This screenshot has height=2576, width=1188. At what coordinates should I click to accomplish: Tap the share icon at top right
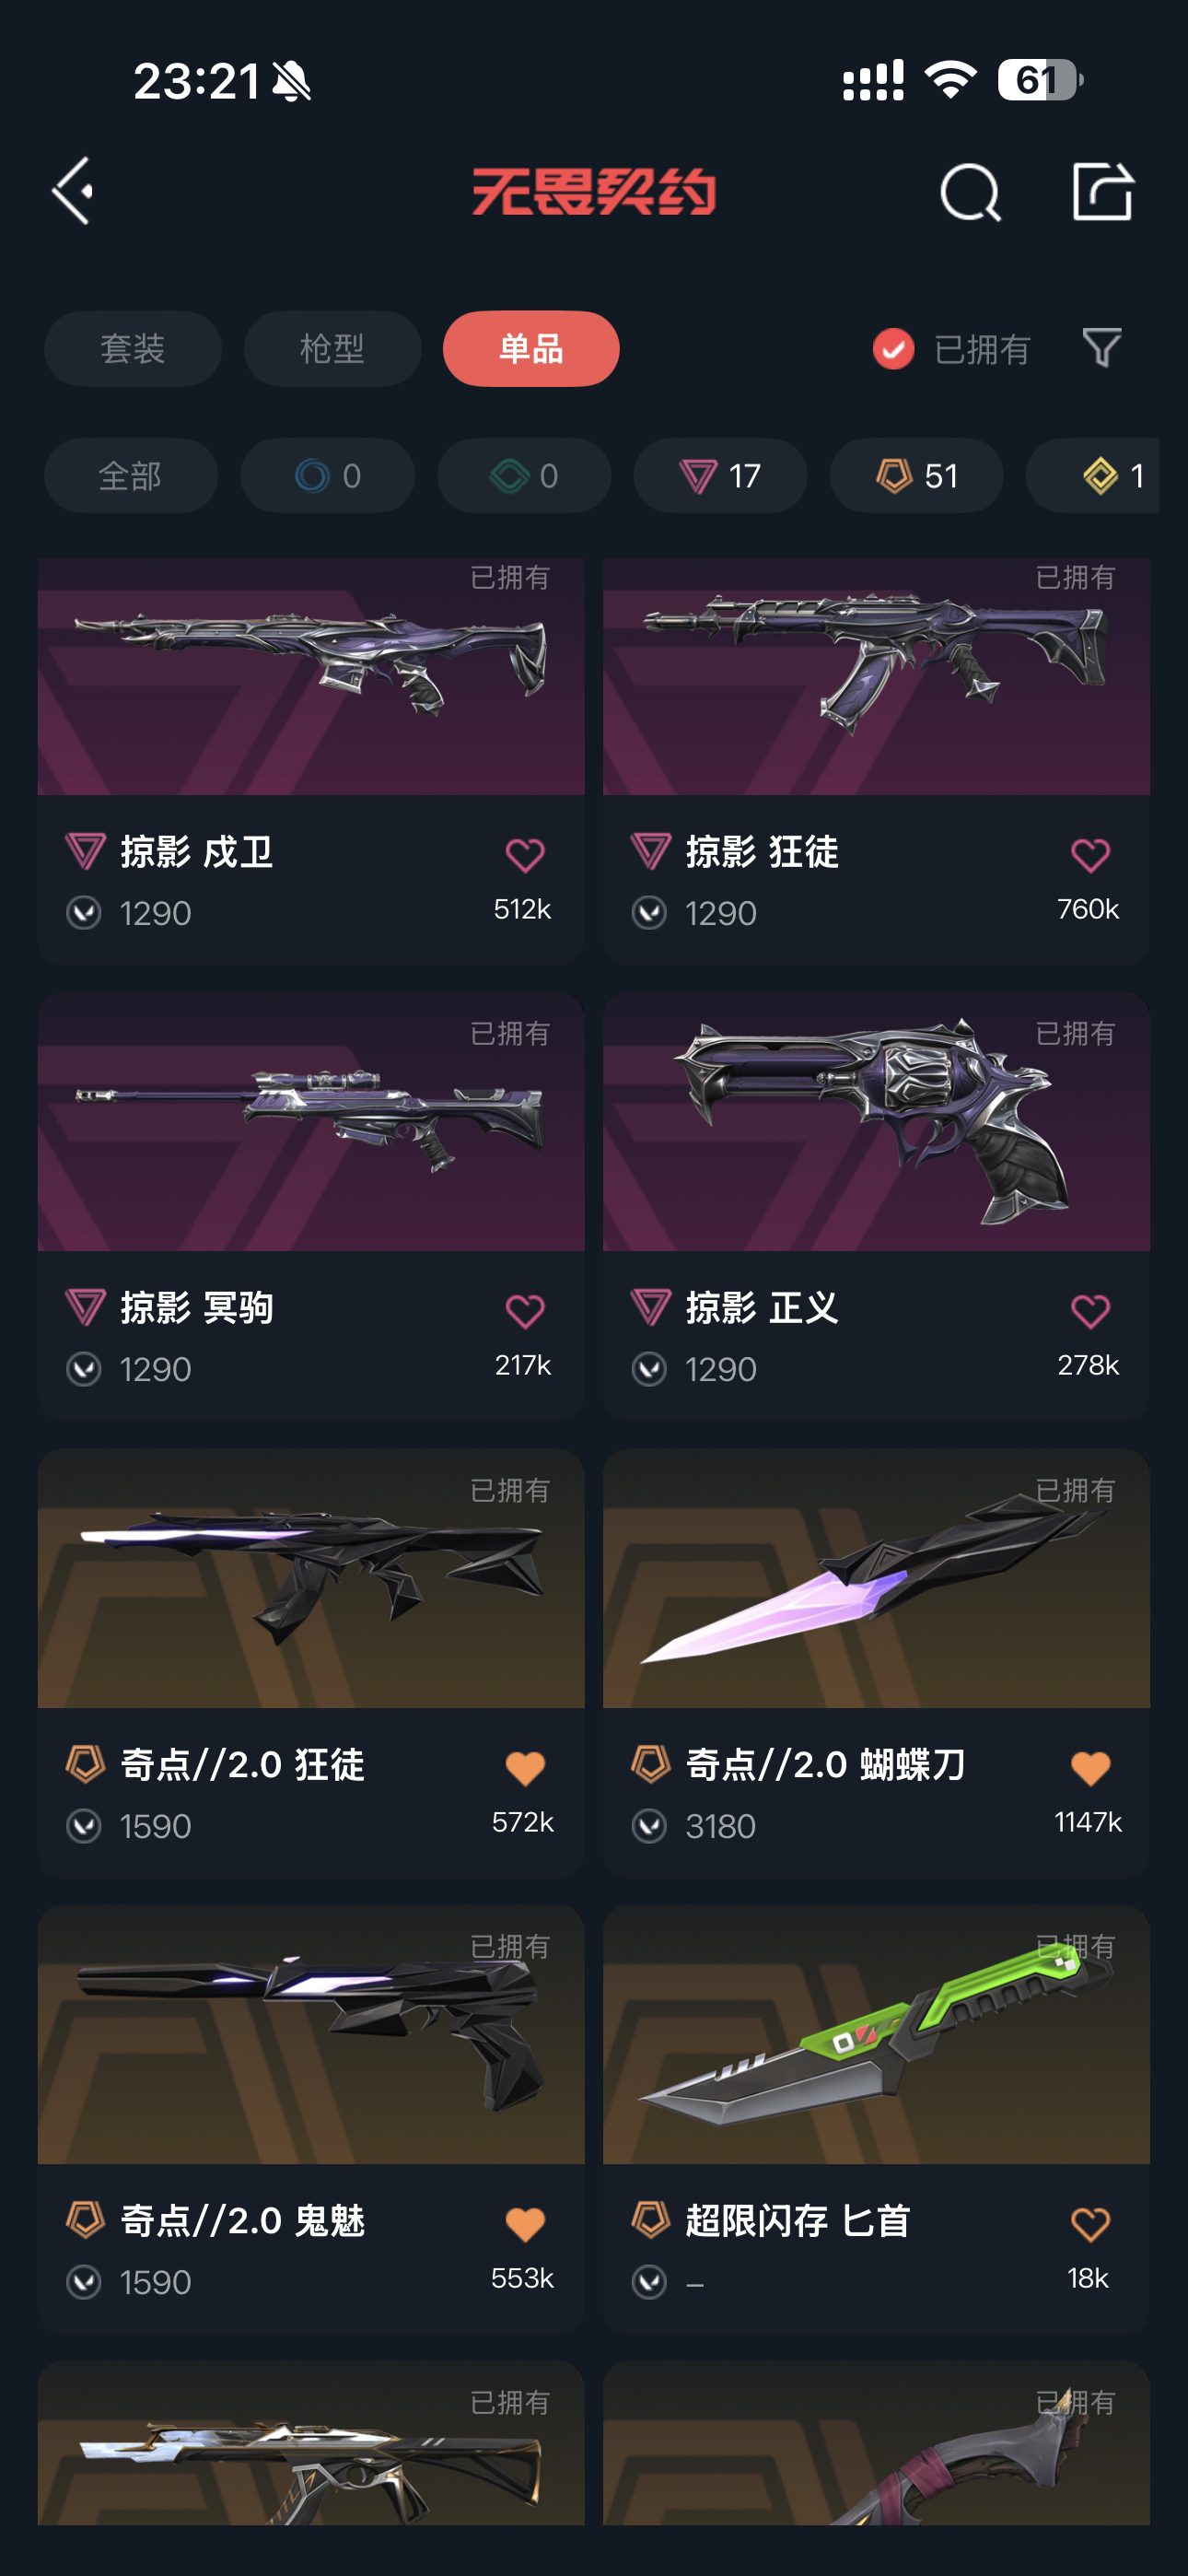(1102, 190)
